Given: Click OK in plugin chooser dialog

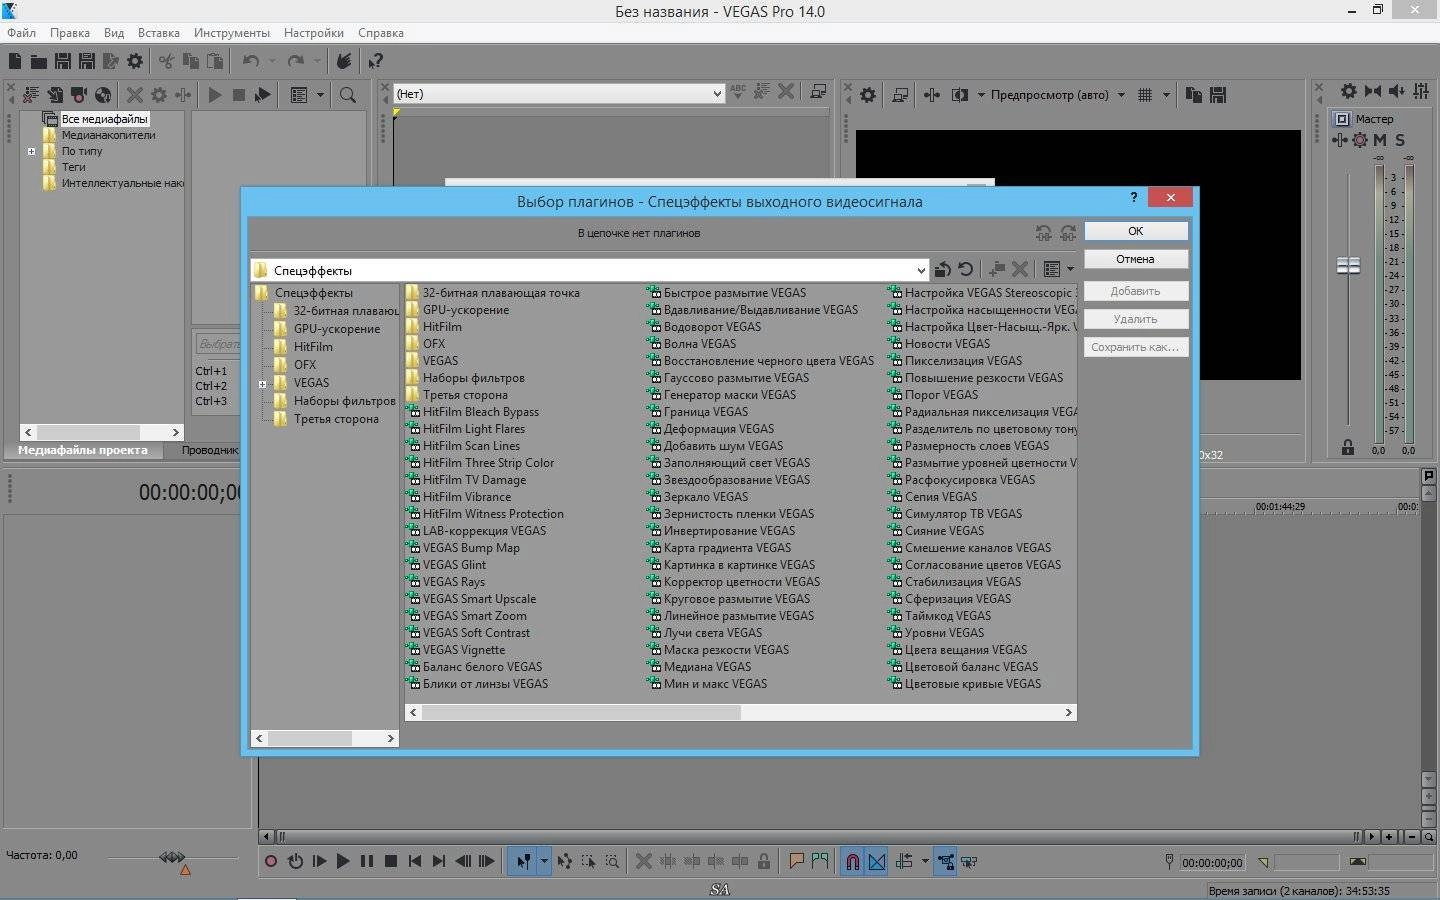Looking at the screenshot, I should click(x=1136, y=231).
